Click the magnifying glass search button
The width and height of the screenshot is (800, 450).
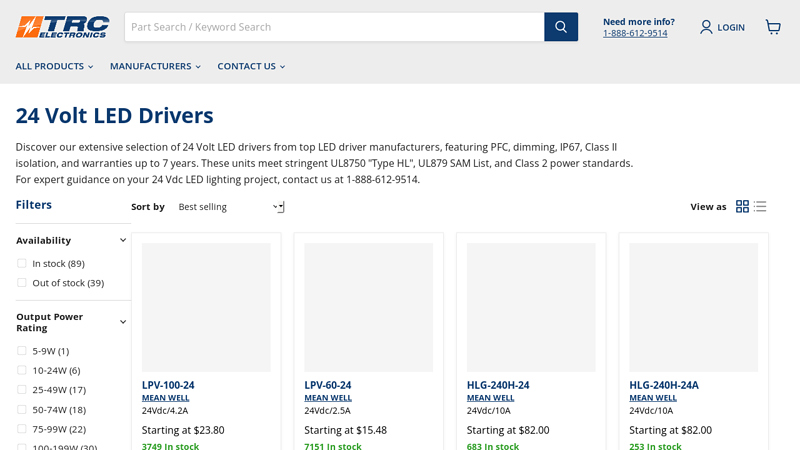click(x=561, y=27)
